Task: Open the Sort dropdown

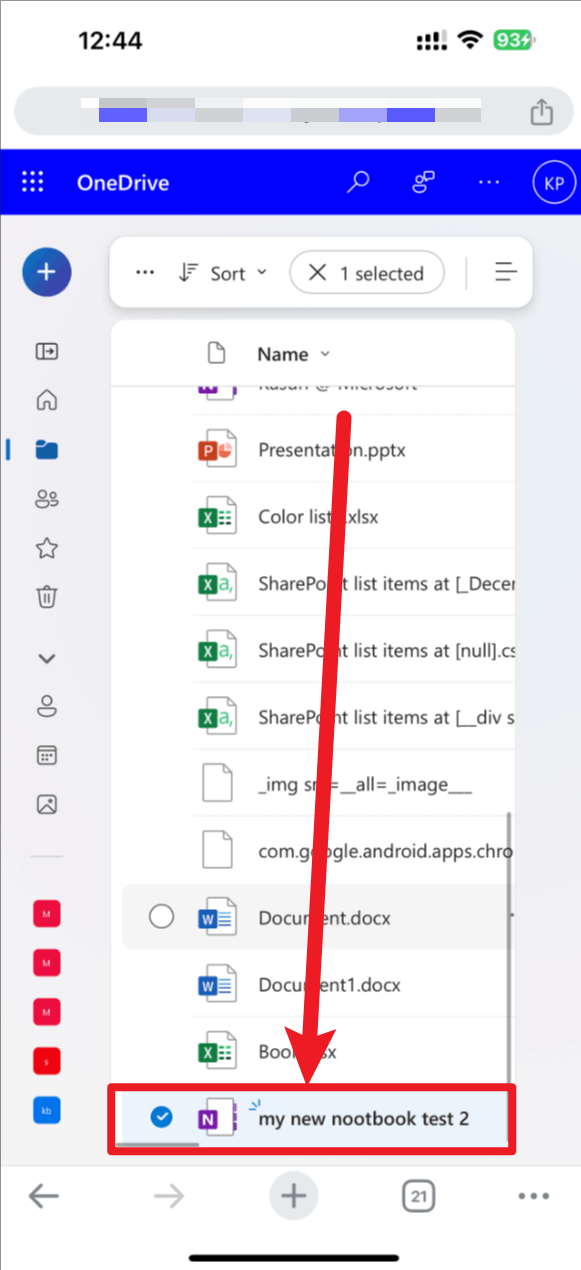Action: click(x=222, y=273)
